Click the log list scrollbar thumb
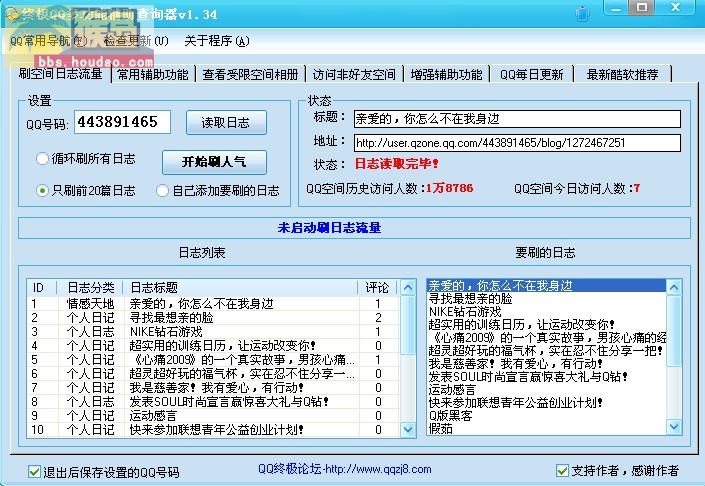 [408, 325]
